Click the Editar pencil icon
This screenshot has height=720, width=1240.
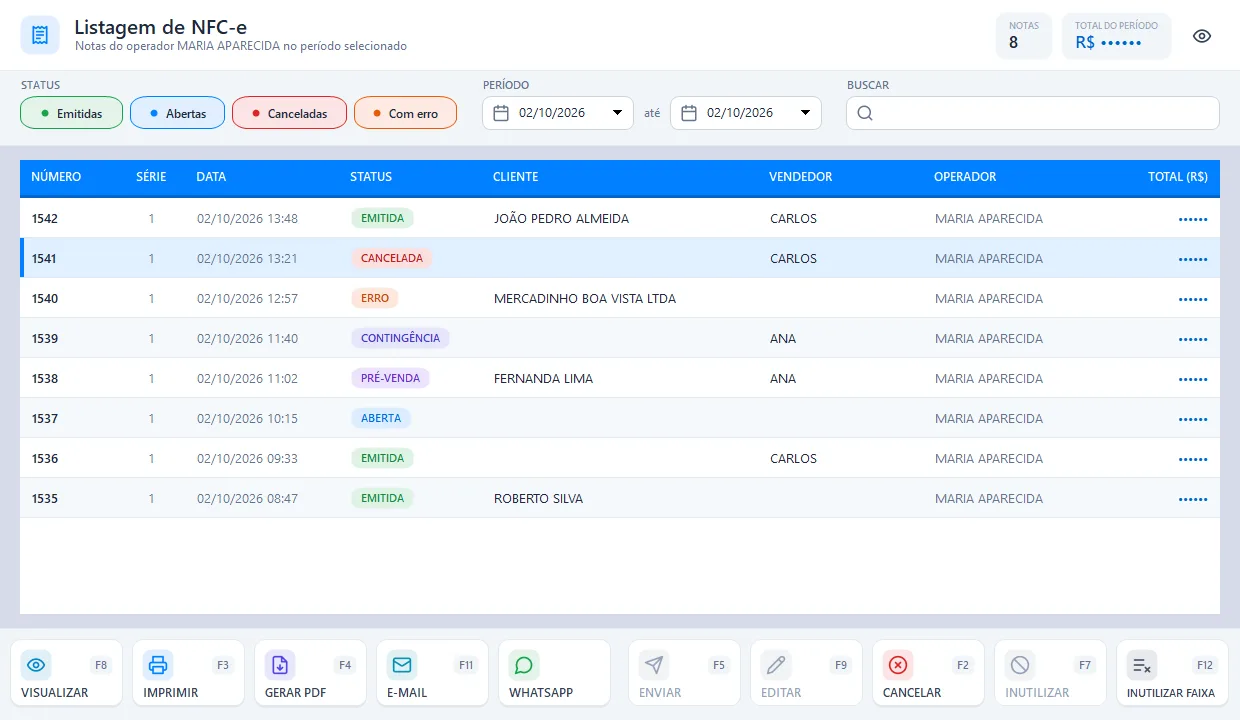click(776, 665)
